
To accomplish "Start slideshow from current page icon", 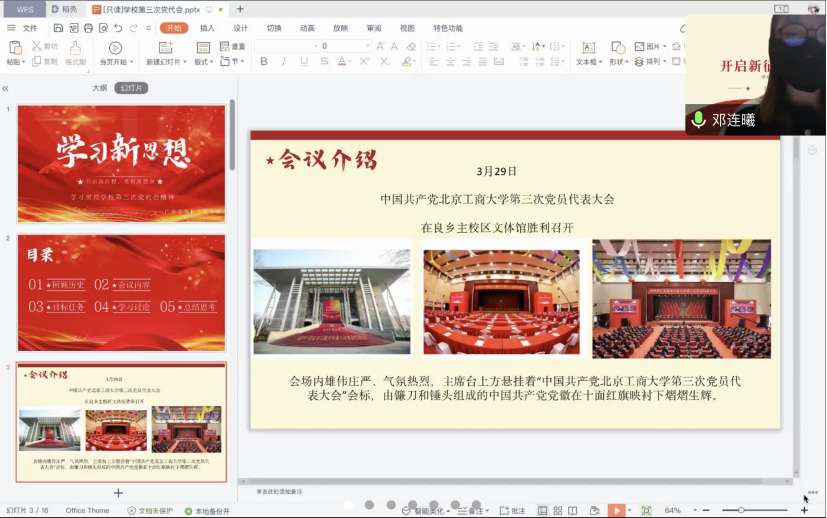I will [x=116, y=48].
